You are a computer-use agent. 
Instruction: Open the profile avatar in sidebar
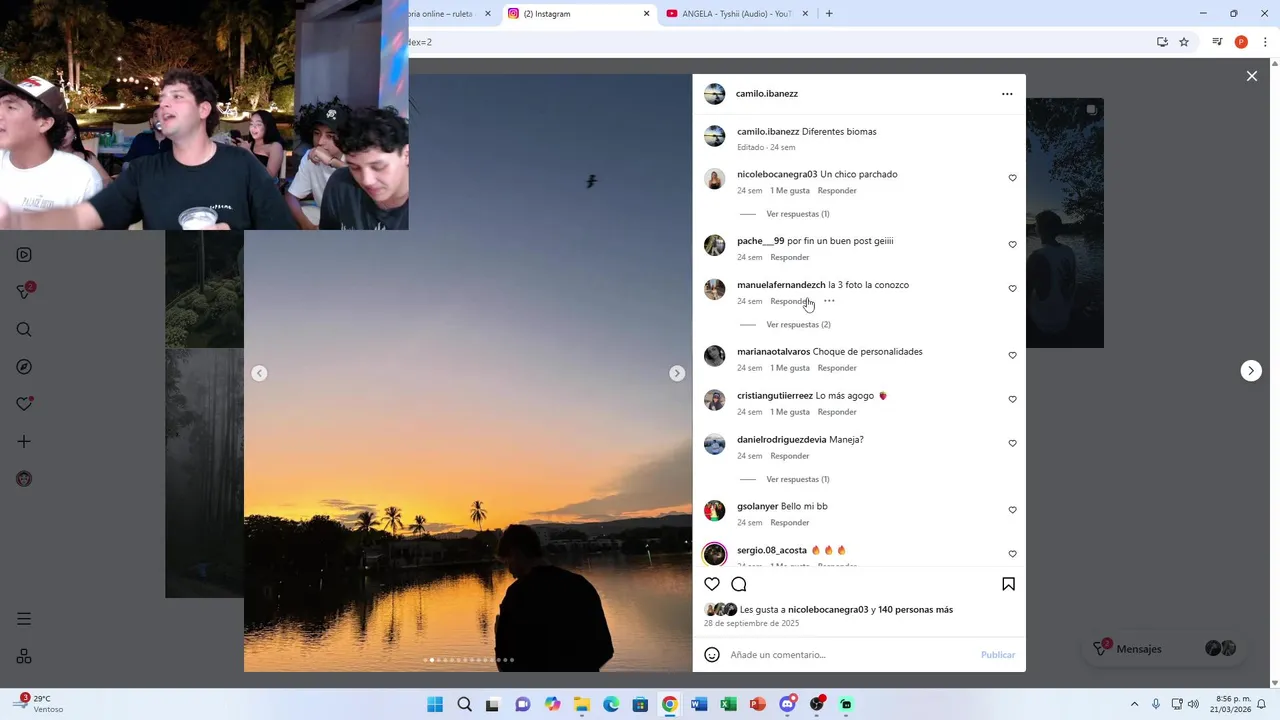[24, 479]
